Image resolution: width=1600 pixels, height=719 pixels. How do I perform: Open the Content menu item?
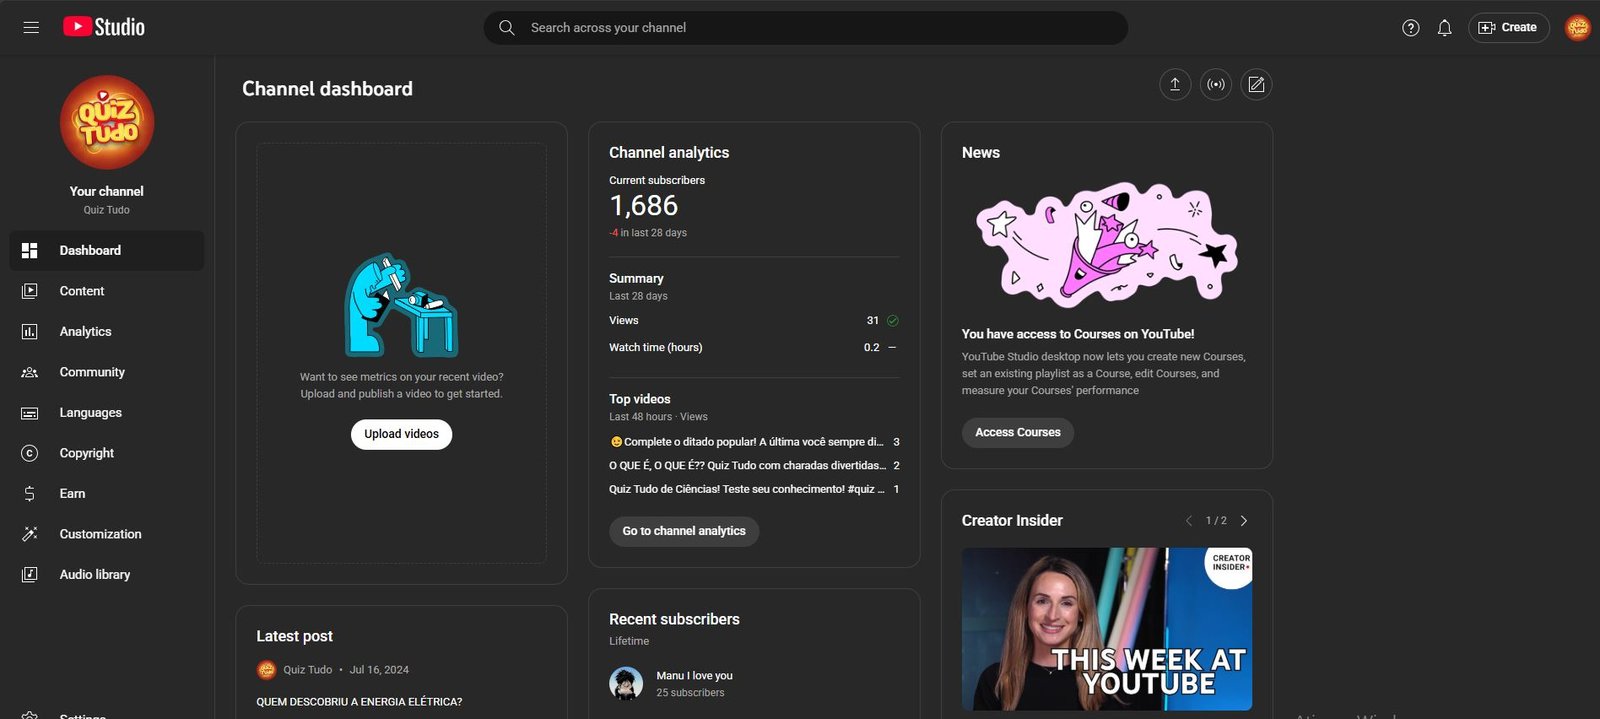click(x=107, y=291)
